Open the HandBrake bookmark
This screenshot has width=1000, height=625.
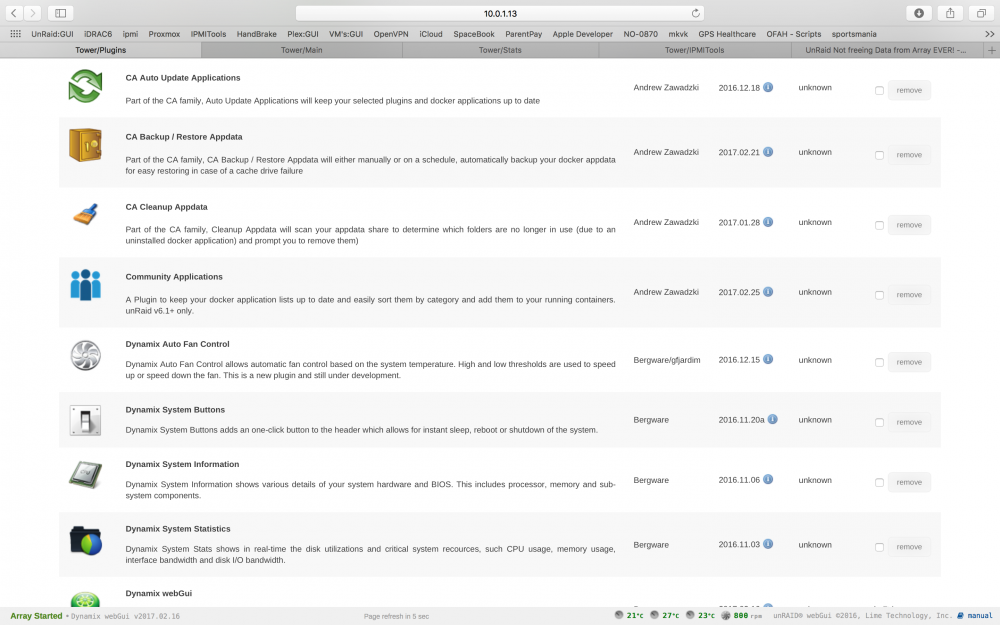[x=256, y=34]
